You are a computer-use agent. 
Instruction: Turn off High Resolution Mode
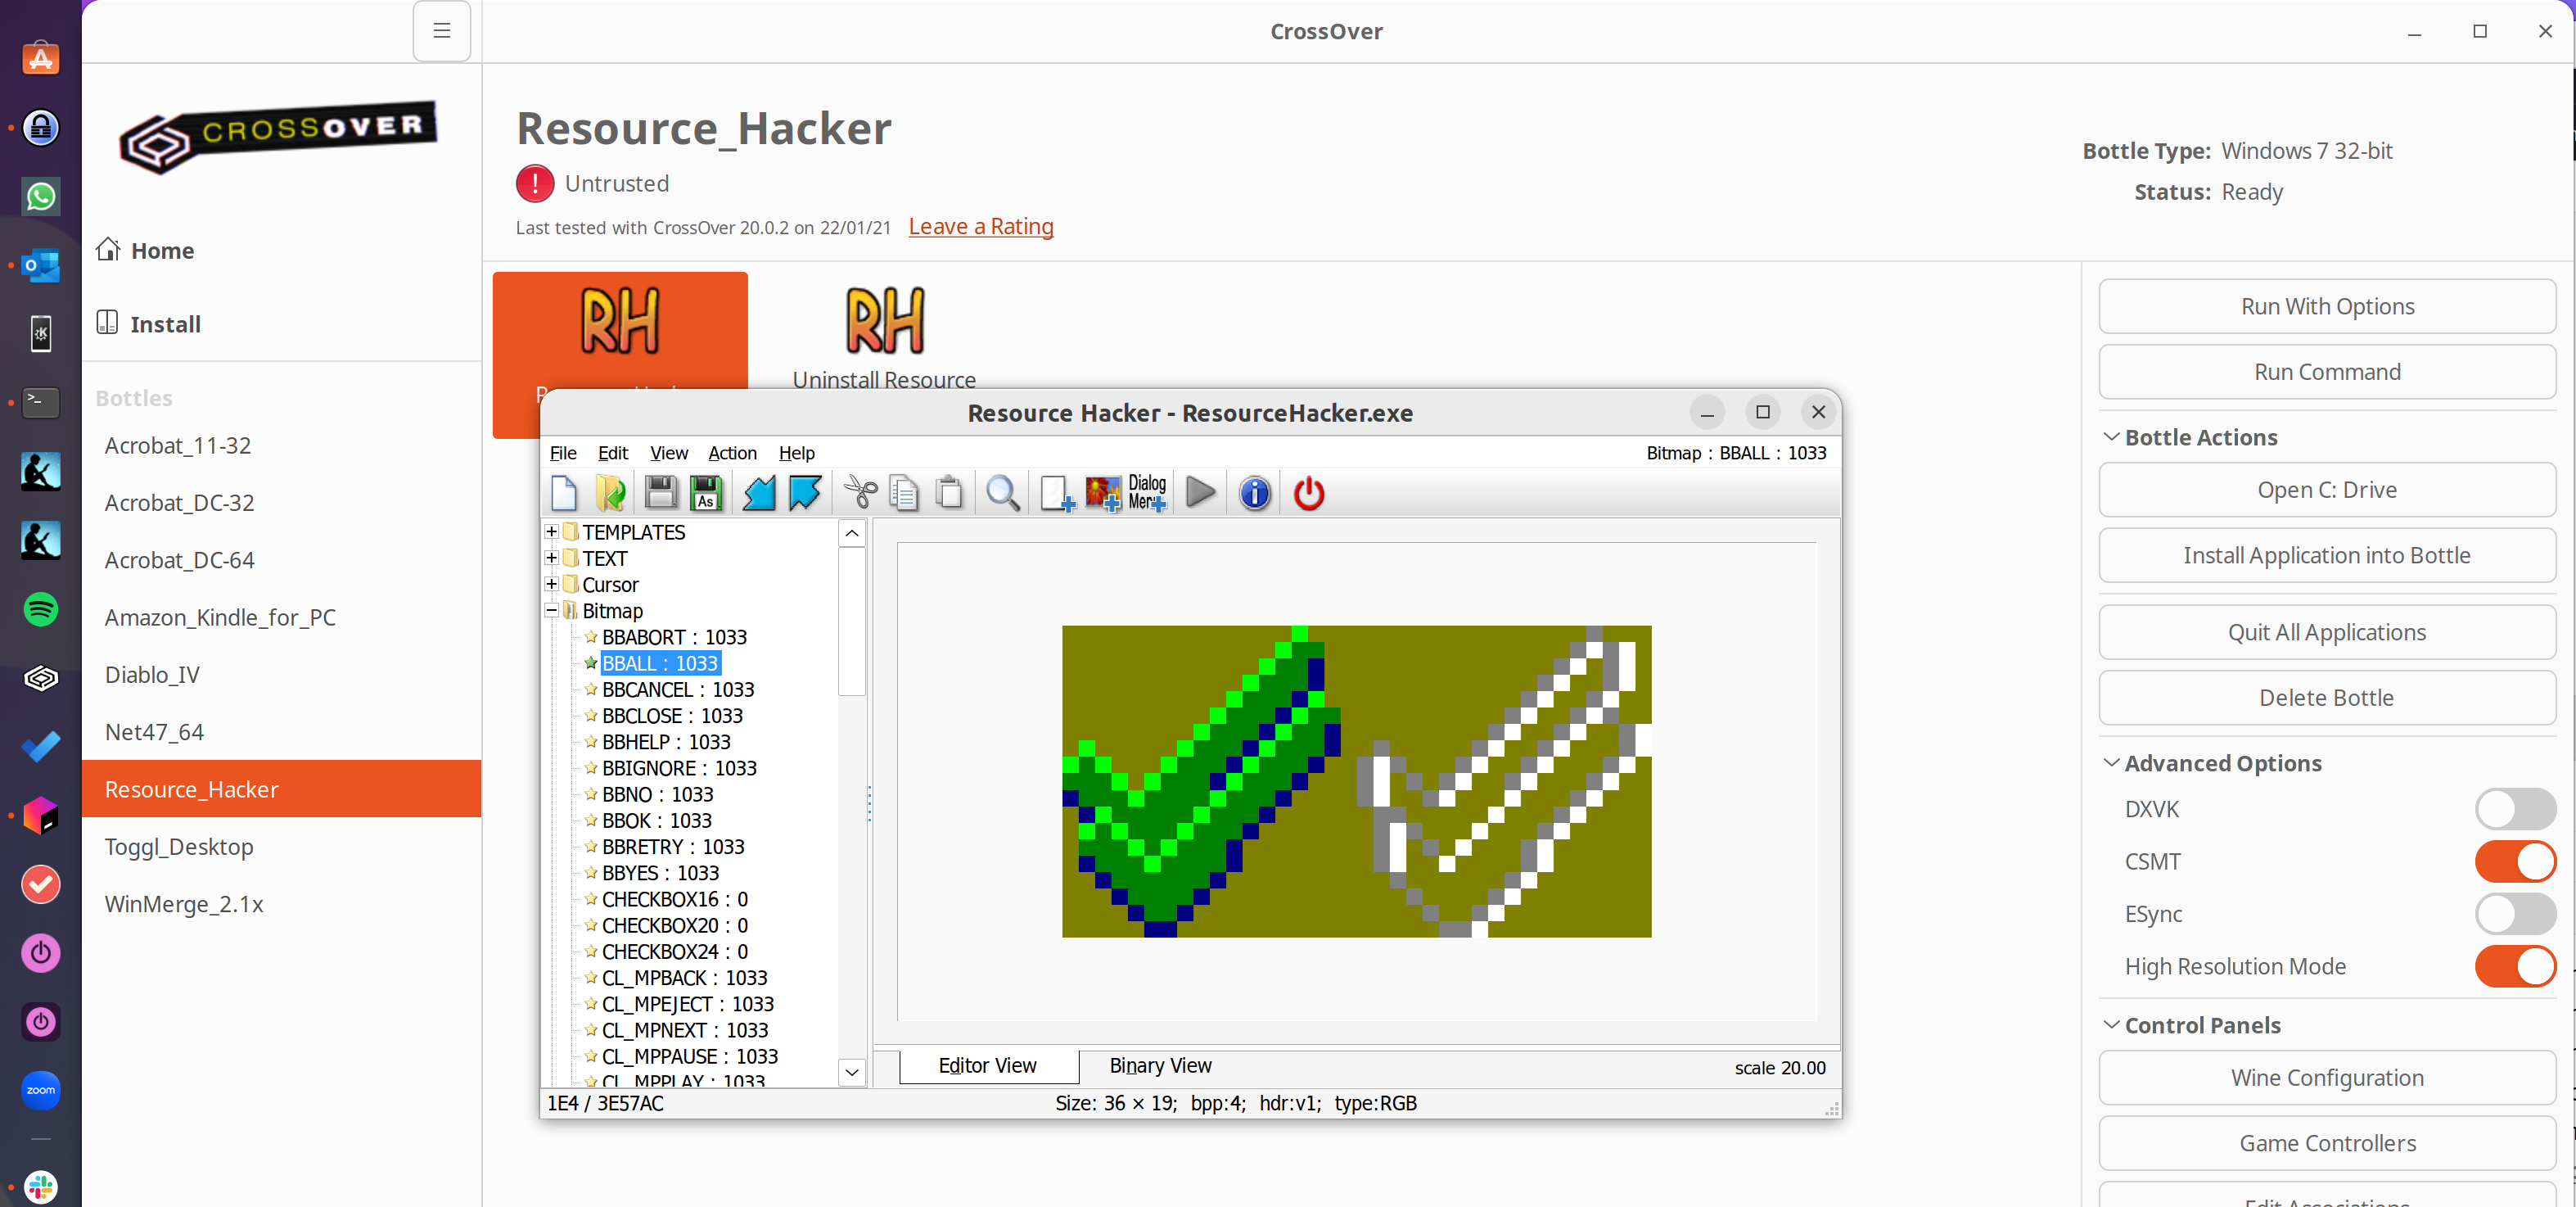2515,967
